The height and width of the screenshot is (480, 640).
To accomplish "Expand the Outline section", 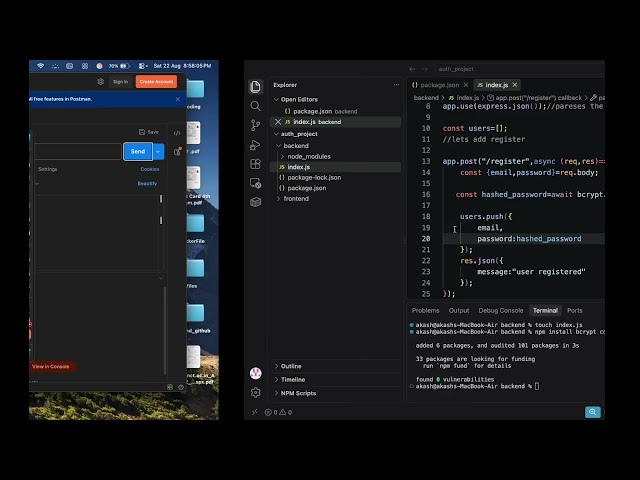I will [x=288, y=366].
